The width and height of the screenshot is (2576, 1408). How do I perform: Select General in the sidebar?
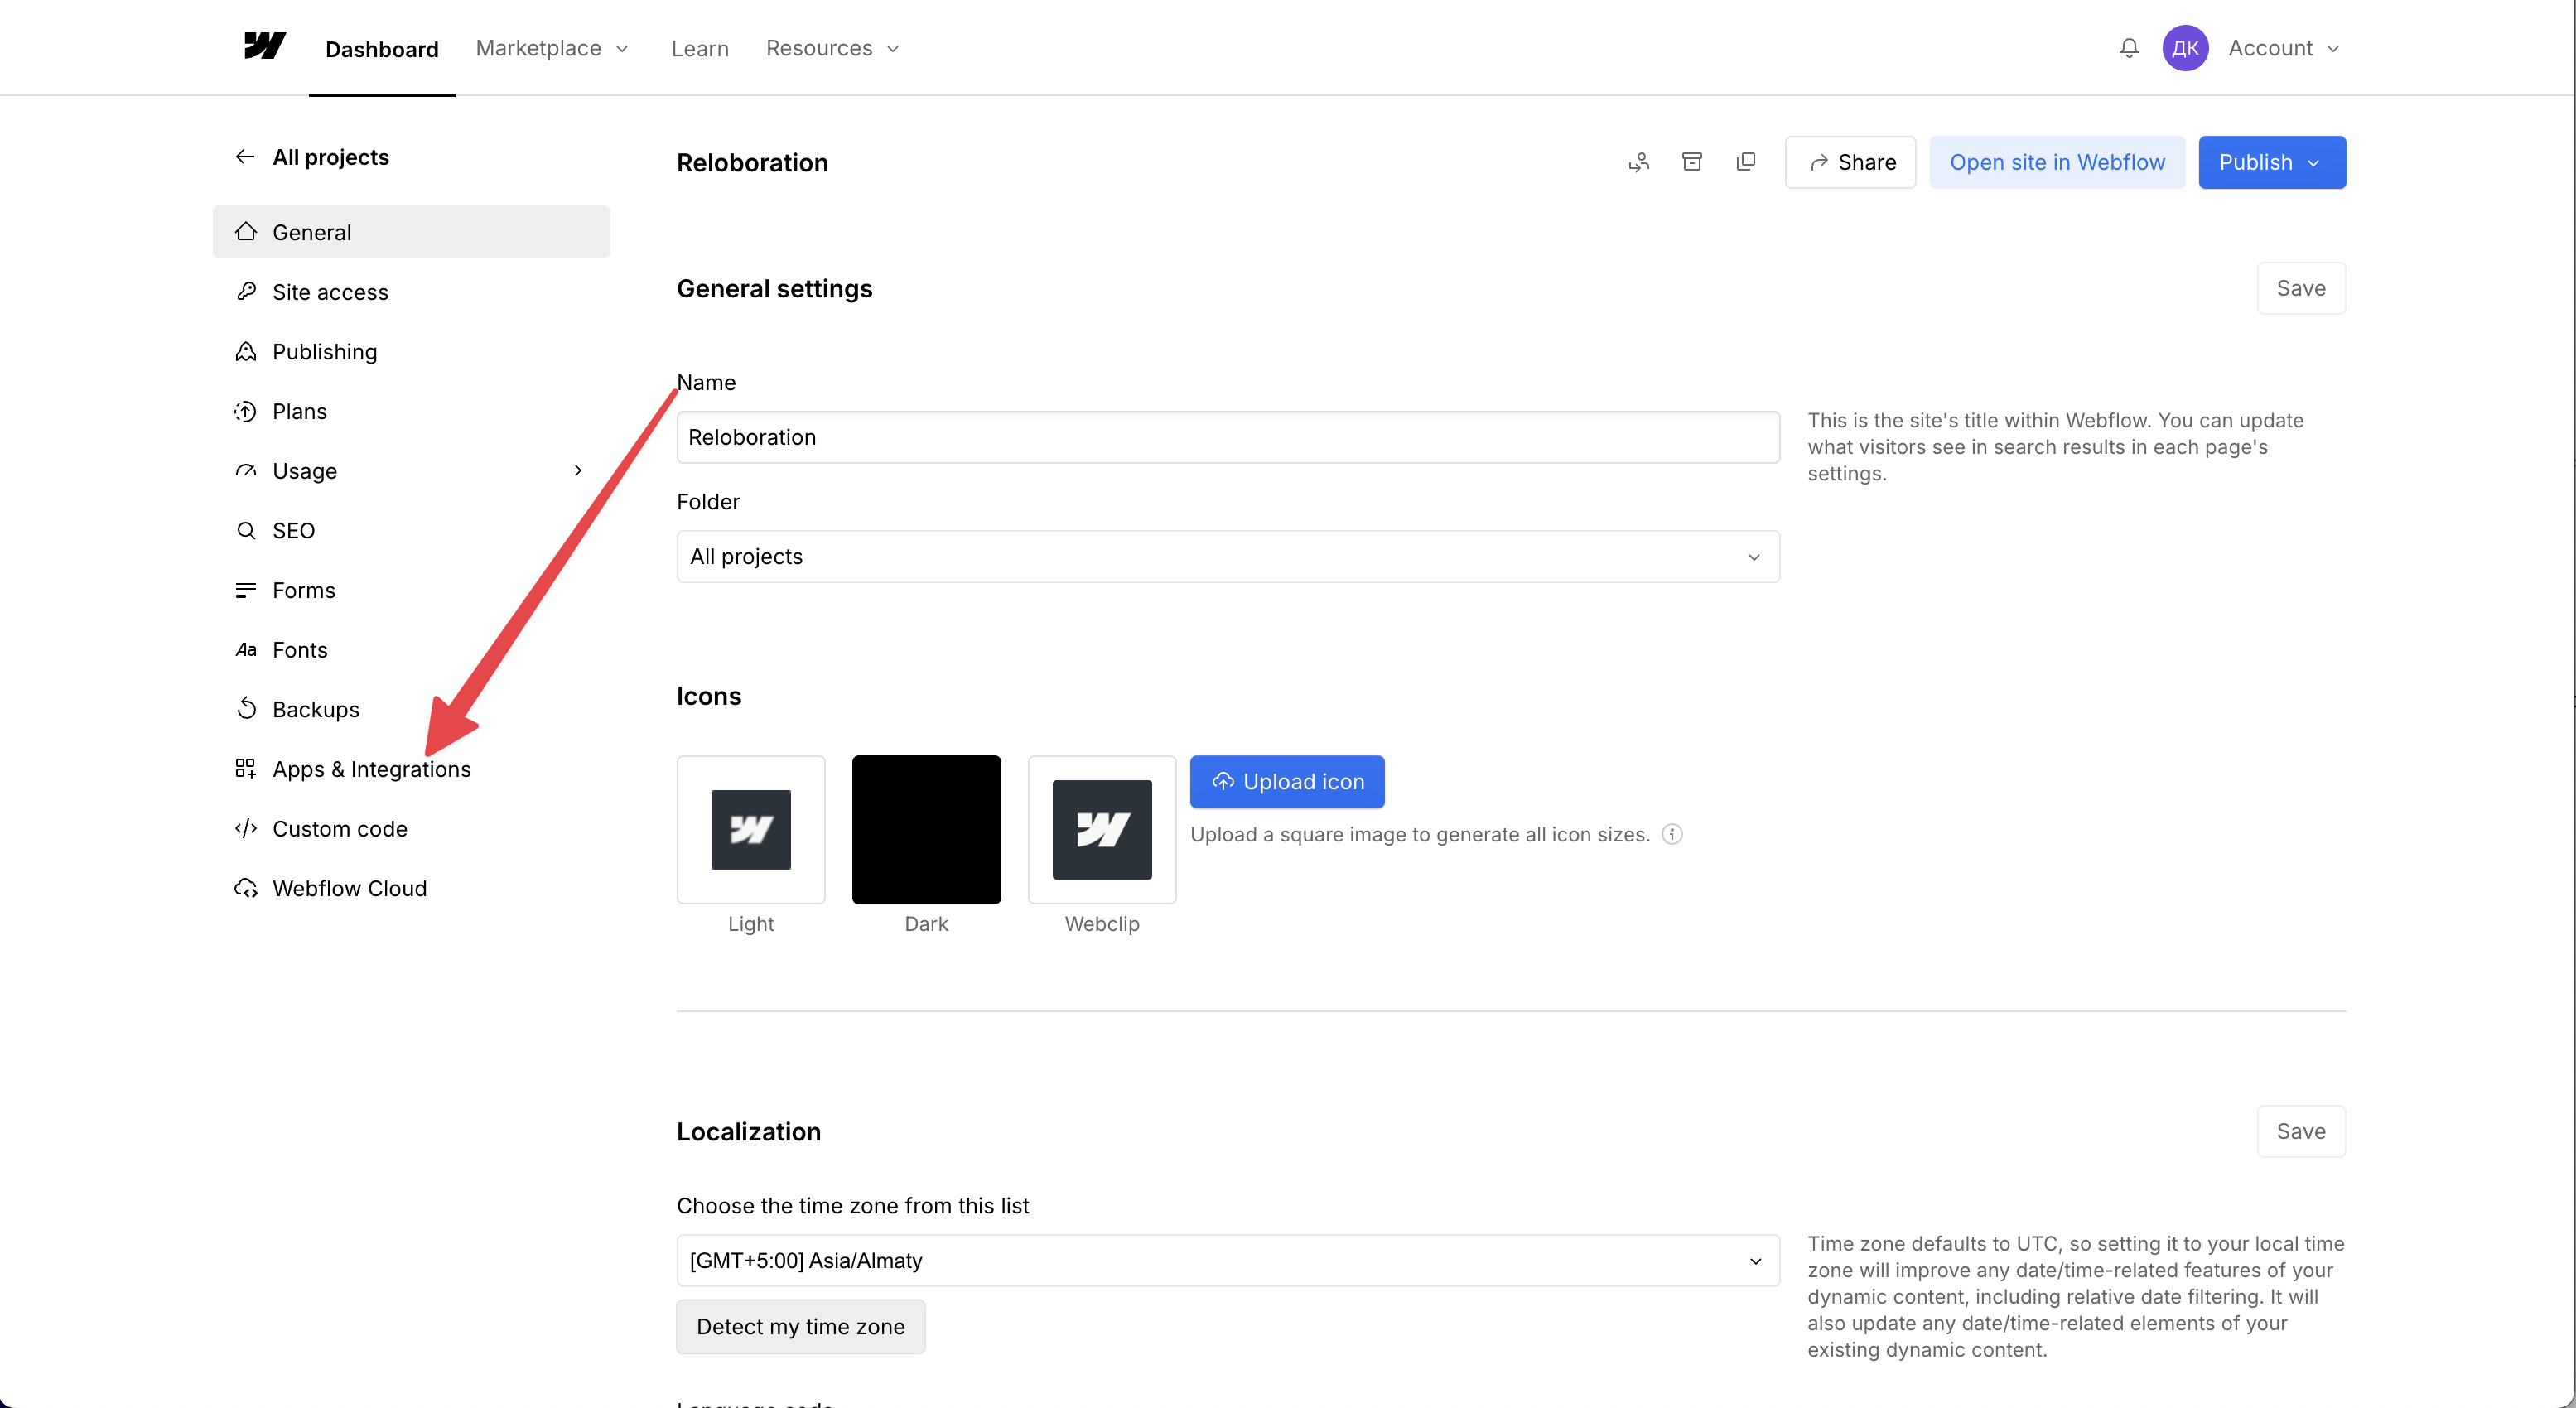pos(411,232)
